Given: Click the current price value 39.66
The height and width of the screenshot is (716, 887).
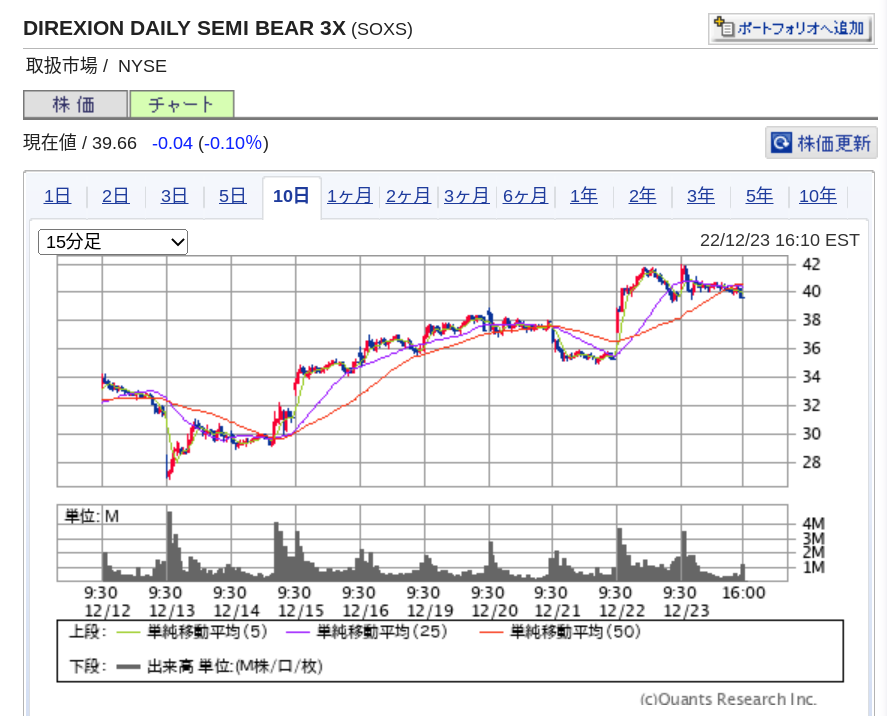Looking at the screenshot, I should pyautogui.click(x=114, y=143).
